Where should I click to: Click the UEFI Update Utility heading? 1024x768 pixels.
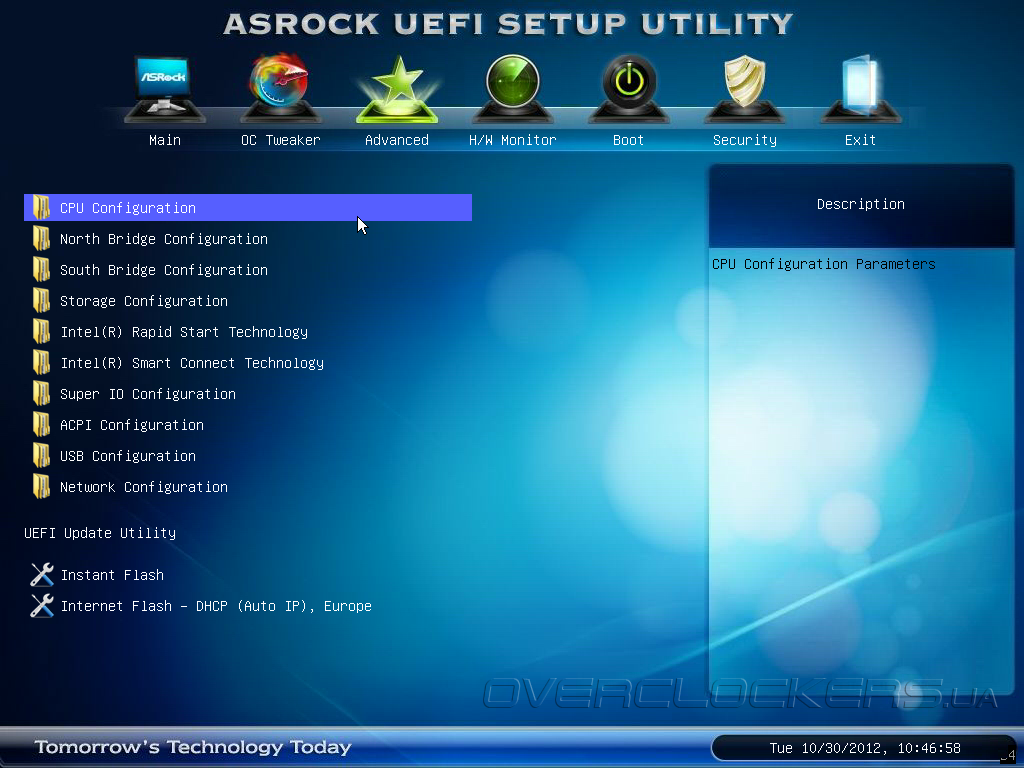100,533
